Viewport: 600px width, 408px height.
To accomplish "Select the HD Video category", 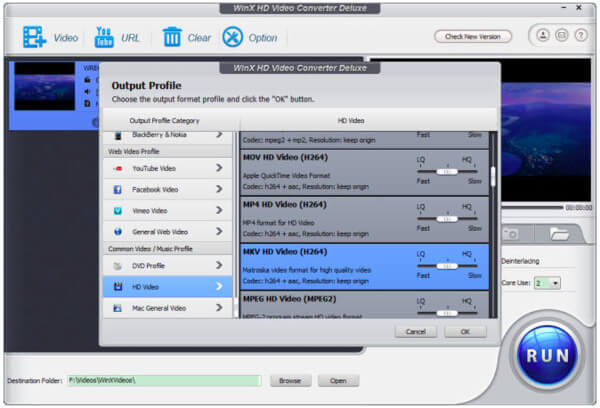I will point(168,286).
